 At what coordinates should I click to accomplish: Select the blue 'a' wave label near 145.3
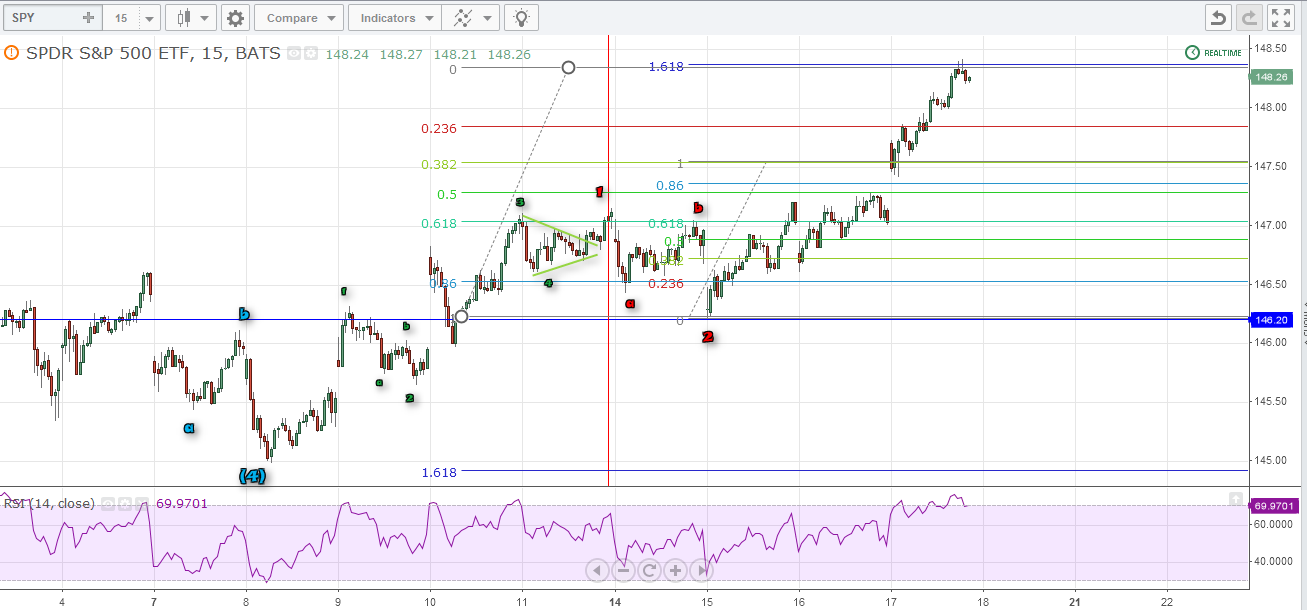(189, 428)
